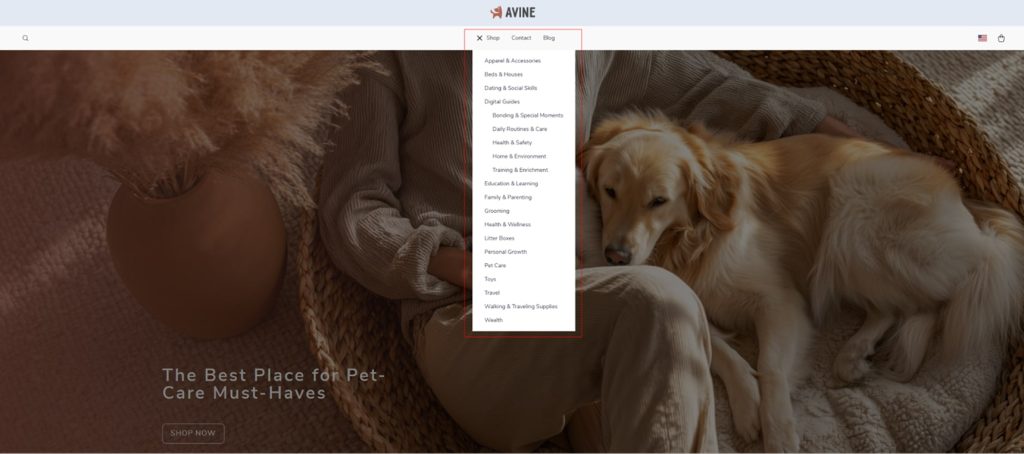Select the Wealth category
The height and width of the screenshot is (454, 1024).
coord(493,320)
